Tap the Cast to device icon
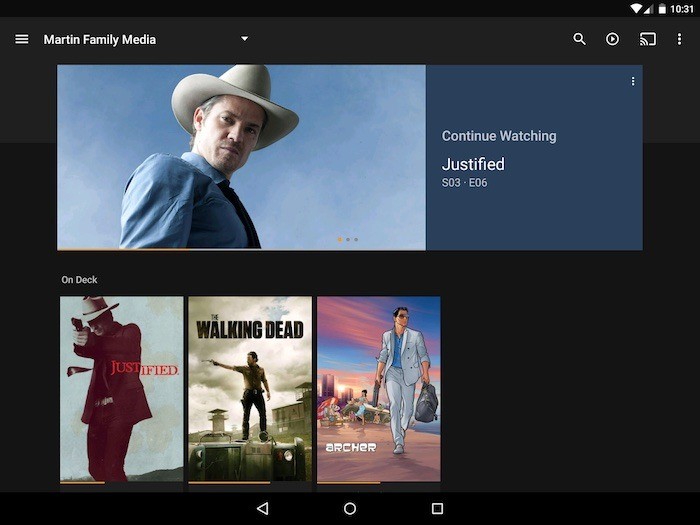 (x=647, y=39)
